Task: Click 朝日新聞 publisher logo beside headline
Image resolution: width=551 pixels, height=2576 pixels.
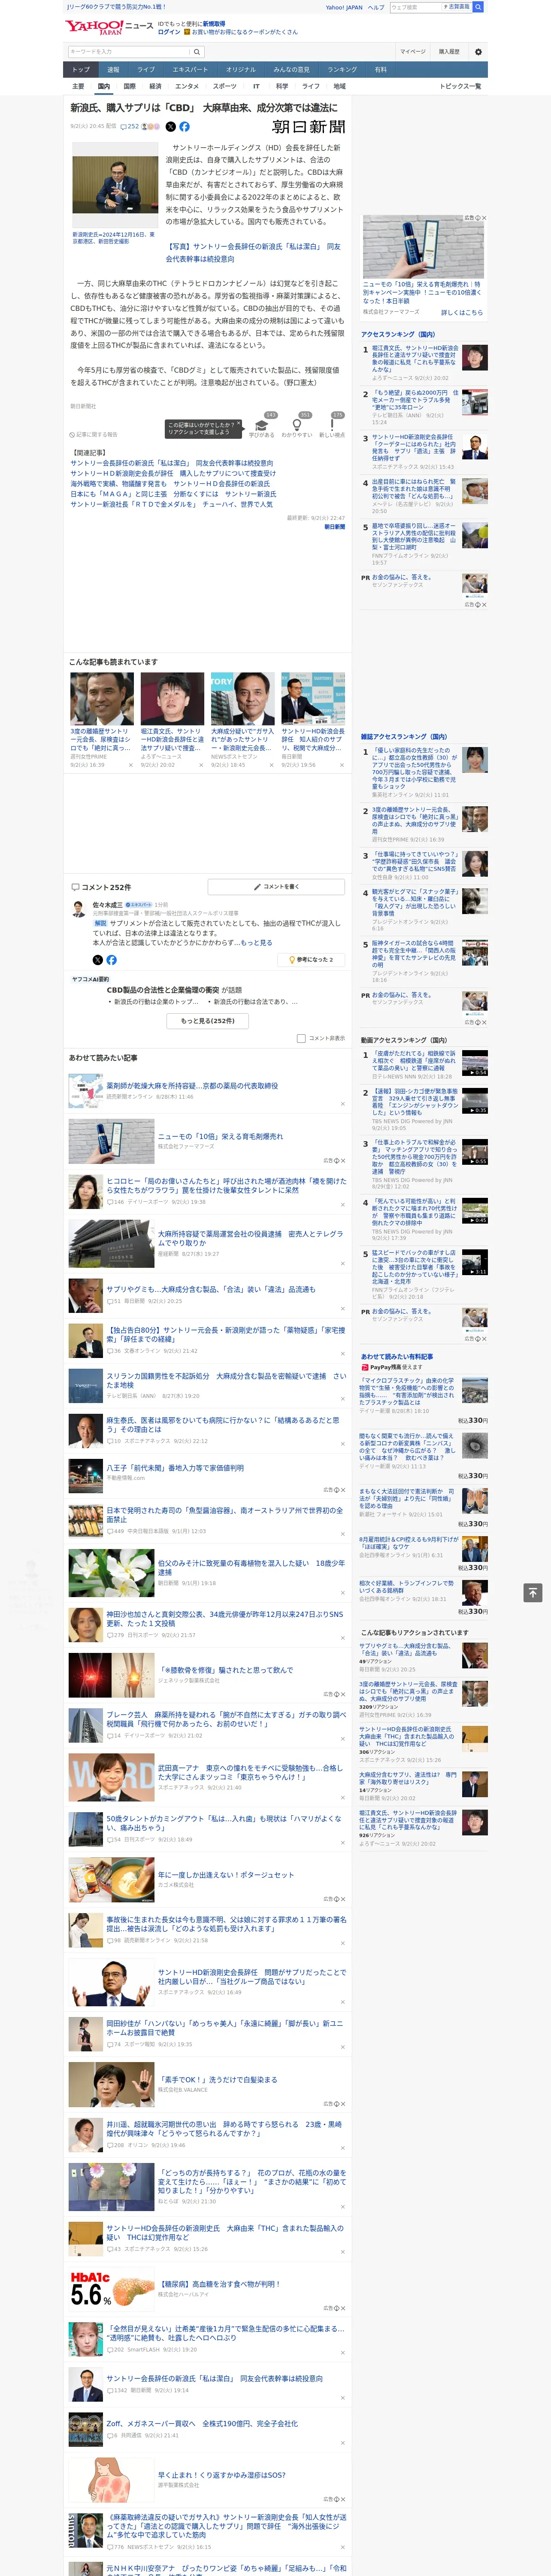Action: [309, 127]
